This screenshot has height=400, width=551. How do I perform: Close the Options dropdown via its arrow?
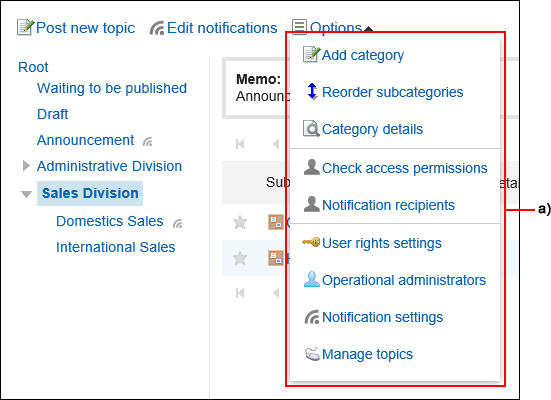click(368, 28)
